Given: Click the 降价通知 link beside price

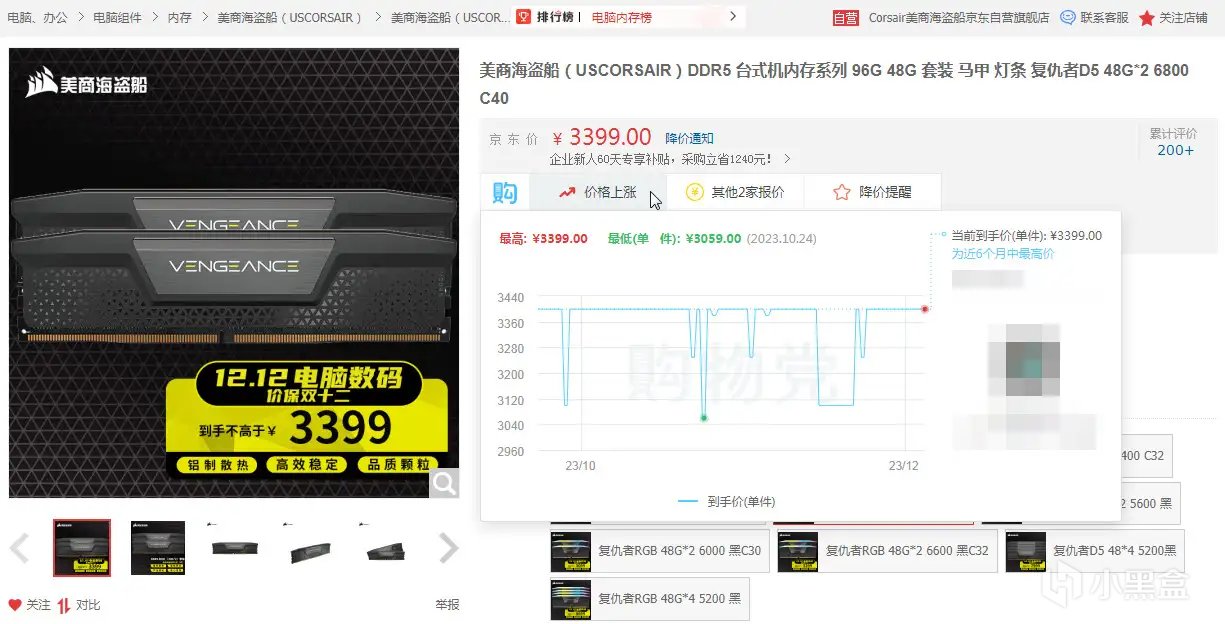Looking at the screenshot, I should click(690, 138).
